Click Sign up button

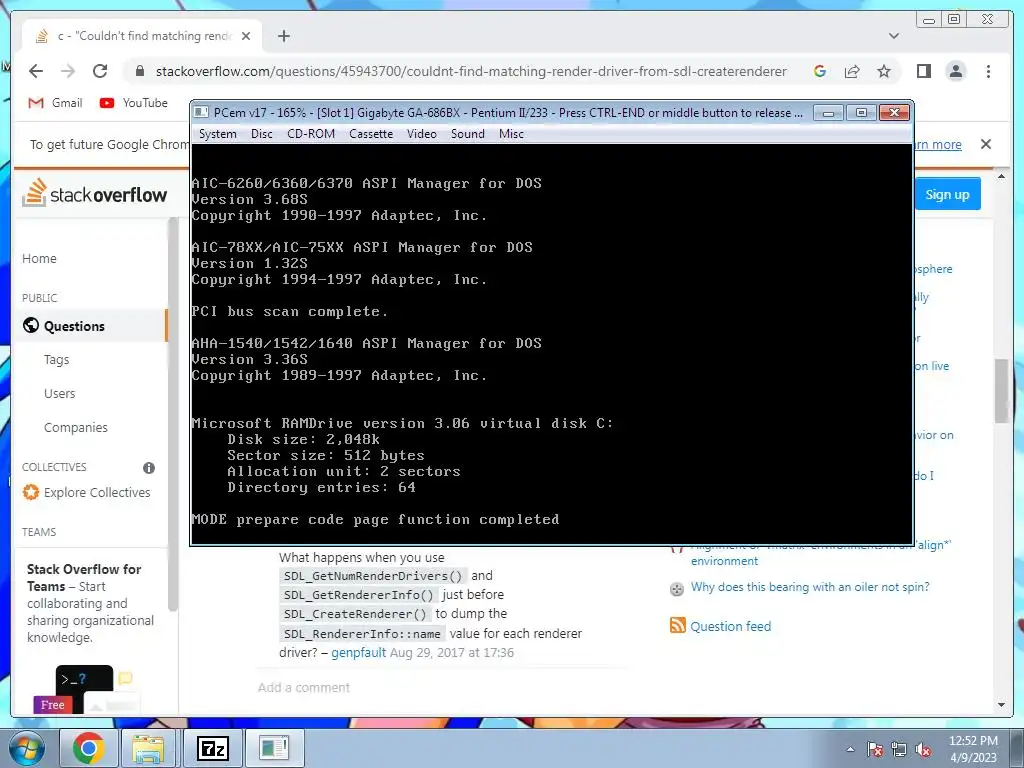coord(947,194)
